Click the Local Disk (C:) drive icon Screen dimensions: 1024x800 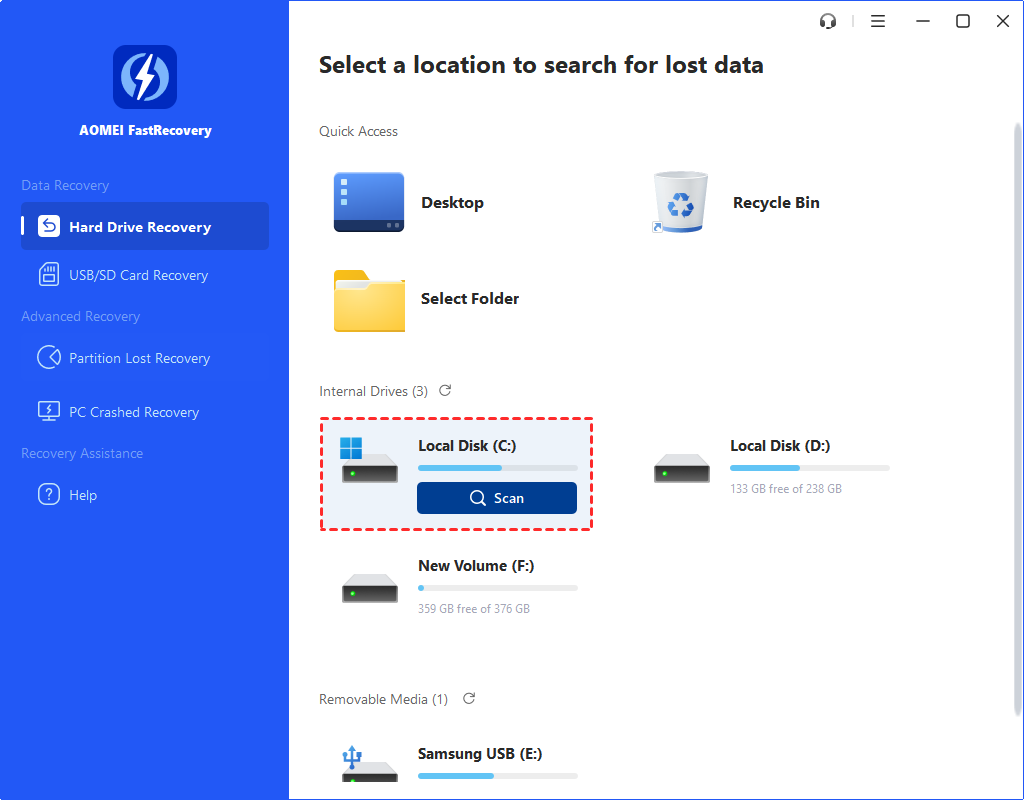coord(369,460)
